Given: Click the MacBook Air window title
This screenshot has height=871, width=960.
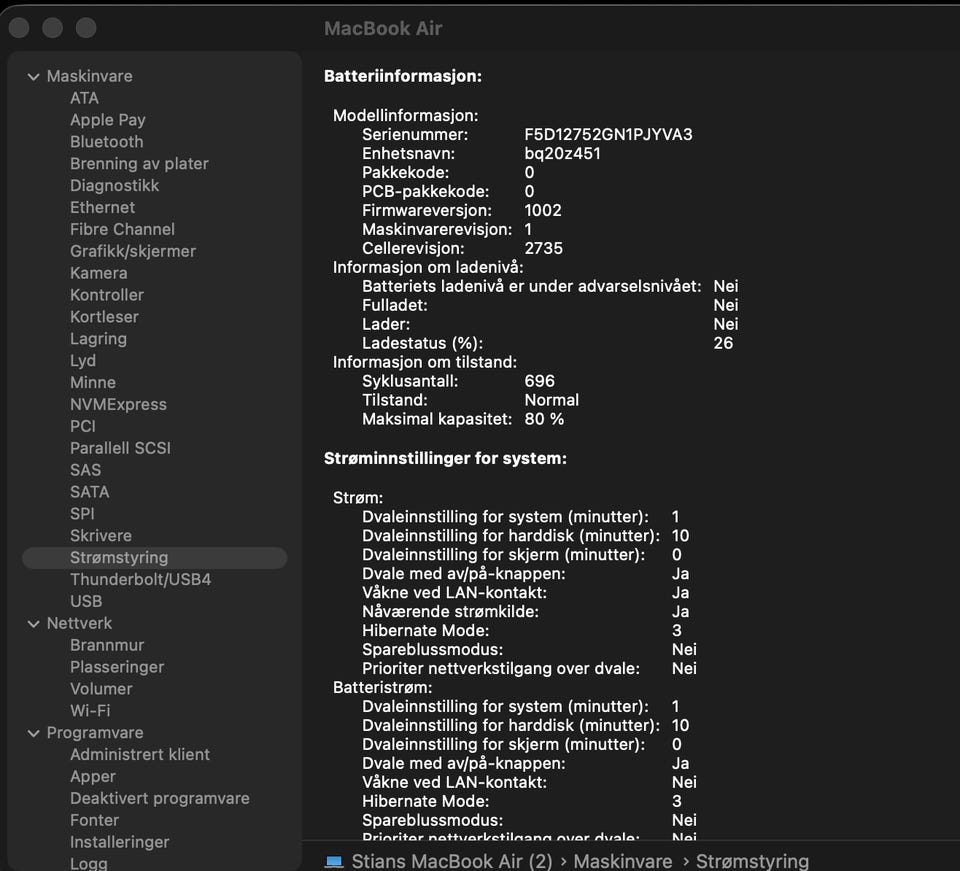Looking at the screenshot, I should [x=383, y=29].
